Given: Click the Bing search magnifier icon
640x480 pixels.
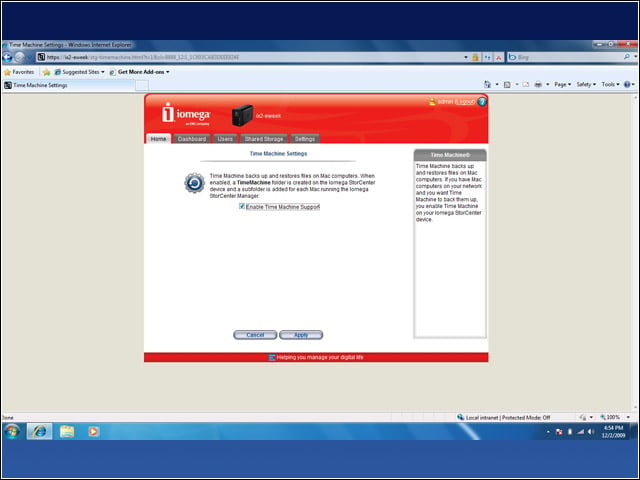Looking at the screenshot, I should [x=627, y=57].
